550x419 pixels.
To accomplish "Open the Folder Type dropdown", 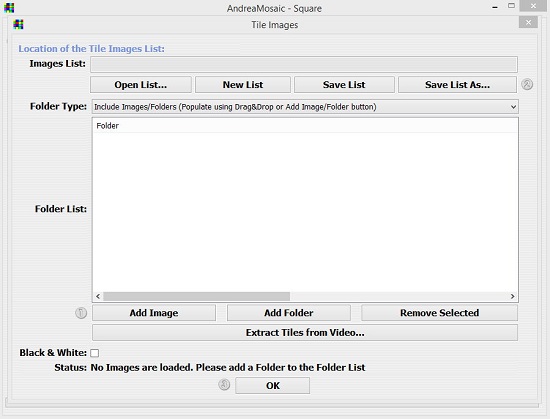I will 305,107.
